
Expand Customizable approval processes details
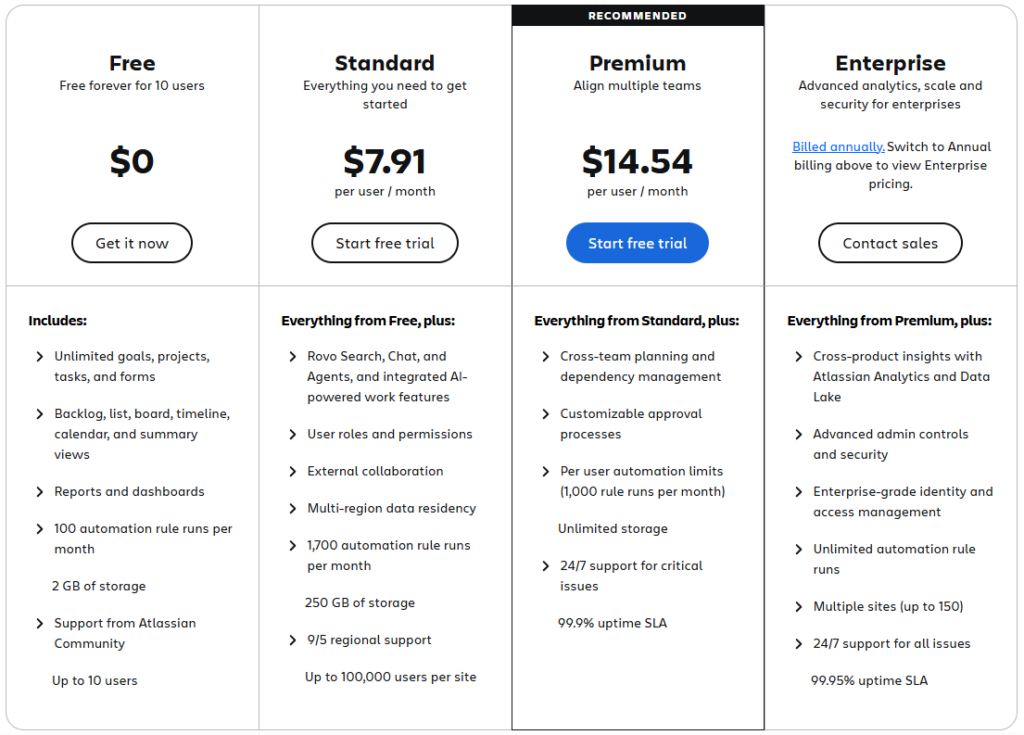(x=546, y=414)
